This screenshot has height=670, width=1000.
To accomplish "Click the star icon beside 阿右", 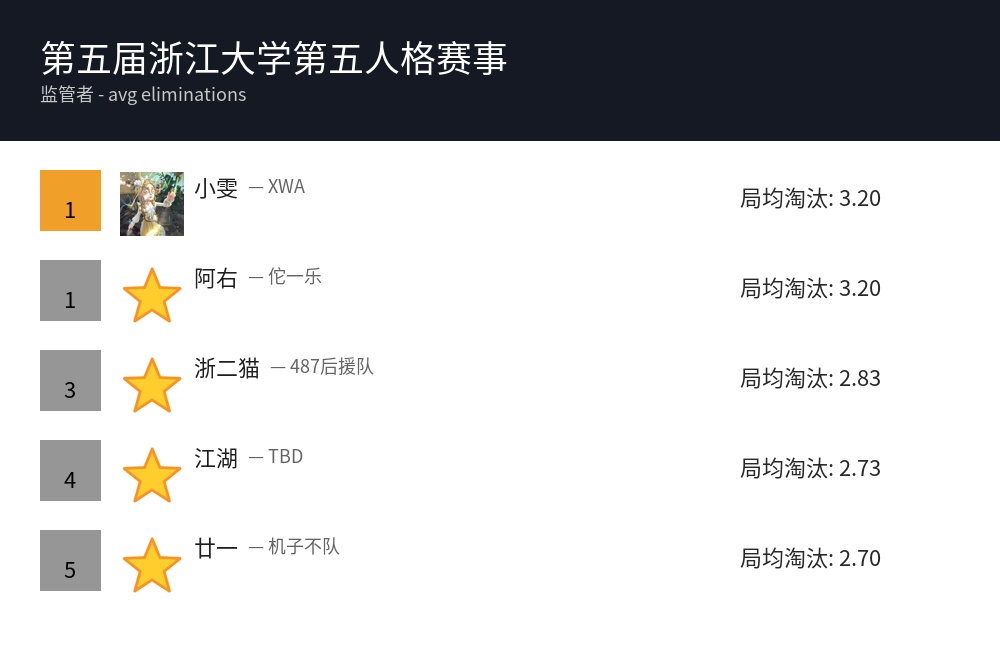I will (152, 295).
